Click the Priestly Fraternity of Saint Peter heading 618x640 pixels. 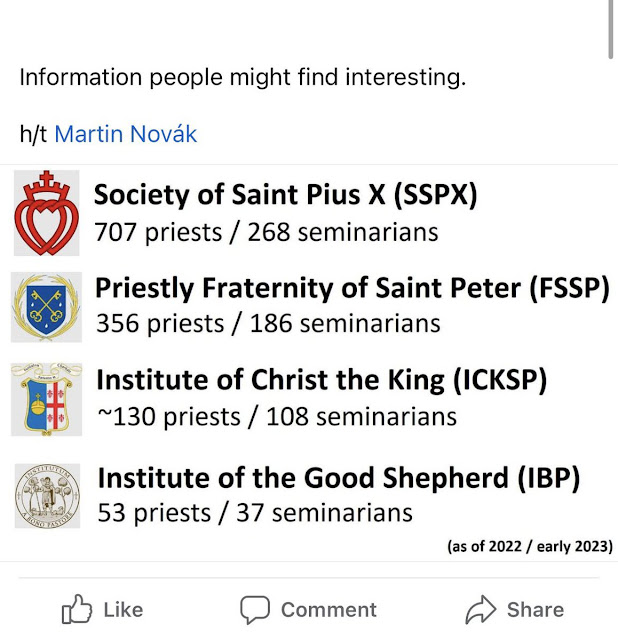point(352,288)
